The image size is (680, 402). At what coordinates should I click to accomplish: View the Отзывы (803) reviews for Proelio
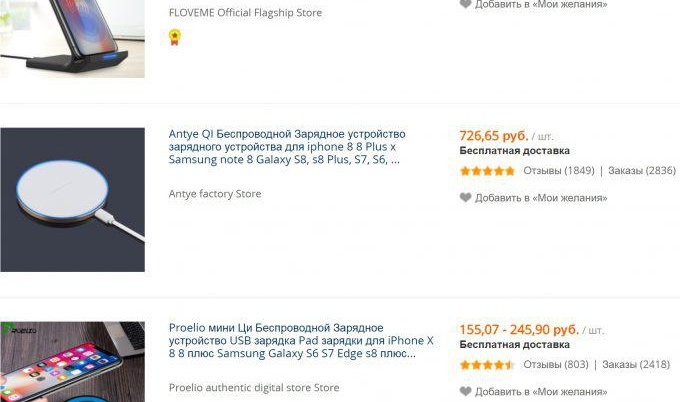pos(555,365)
